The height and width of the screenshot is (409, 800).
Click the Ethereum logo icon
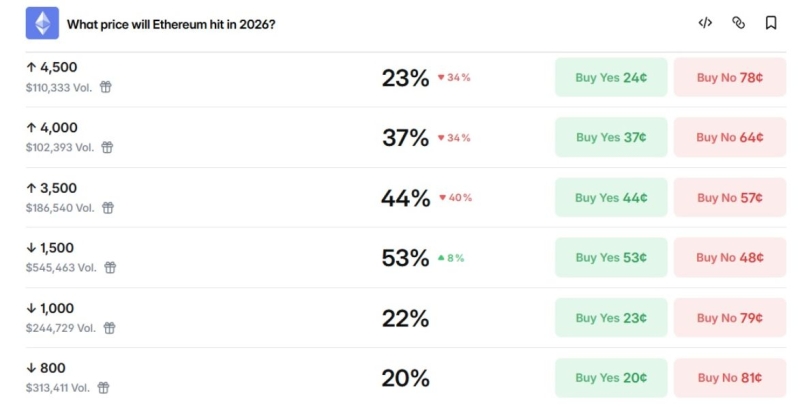click(42, 23)
